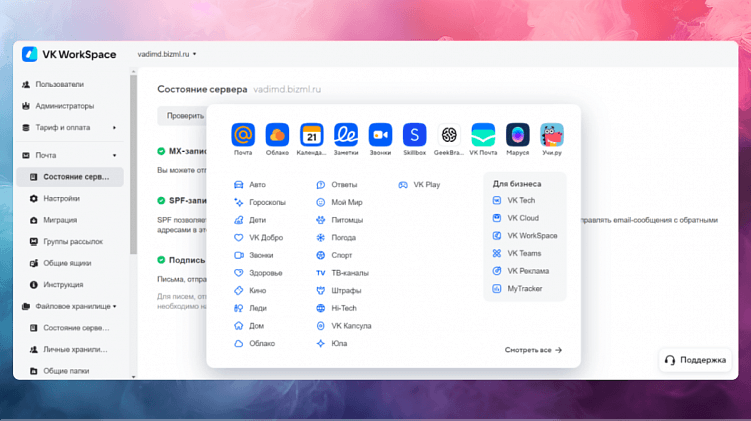Click the Кино icon
751x421 pixels.
239,291
